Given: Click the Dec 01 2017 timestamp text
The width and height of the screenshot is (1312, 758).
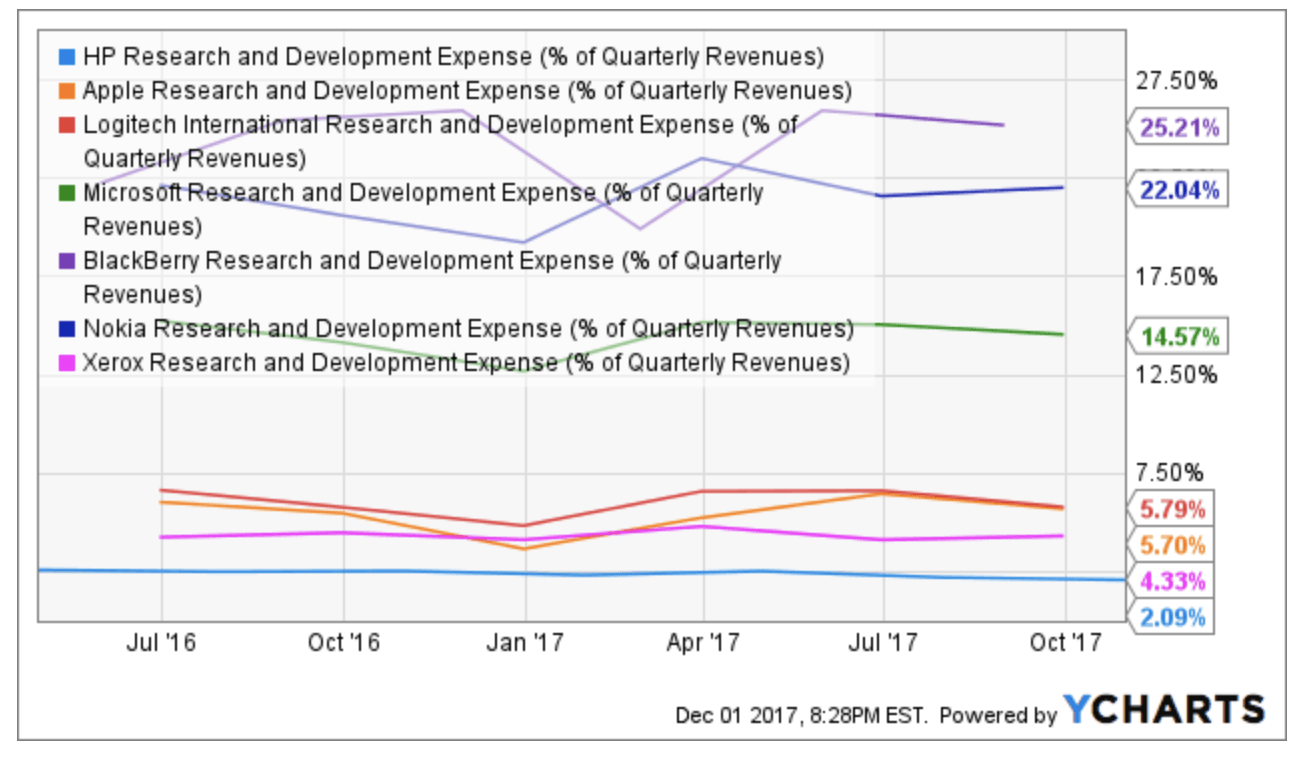Looking at the screenshot, I should click(803, 715).
